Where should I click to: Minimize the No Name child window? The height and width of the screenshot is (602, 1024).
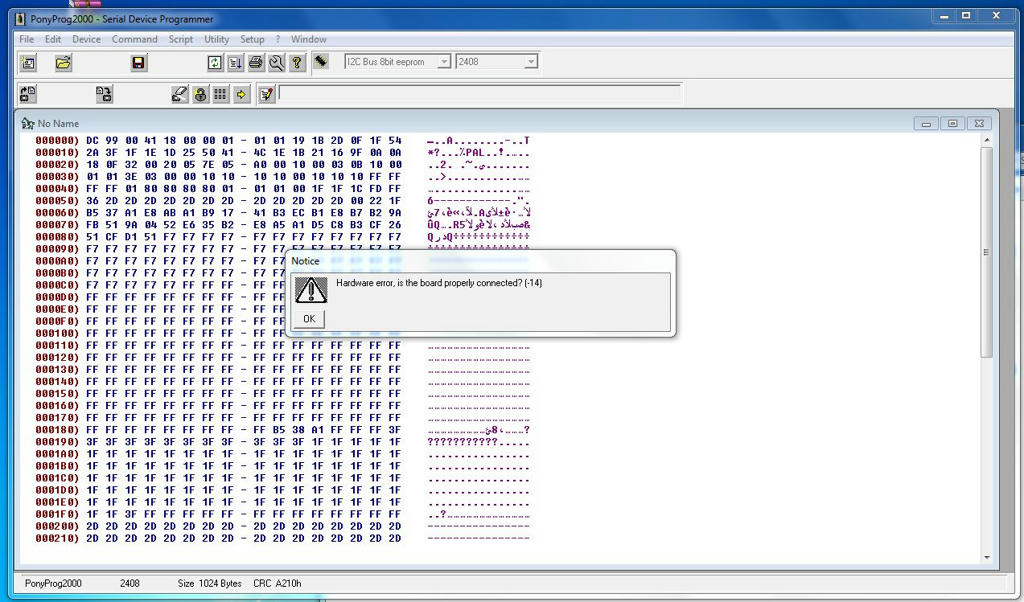pos(925,123)
